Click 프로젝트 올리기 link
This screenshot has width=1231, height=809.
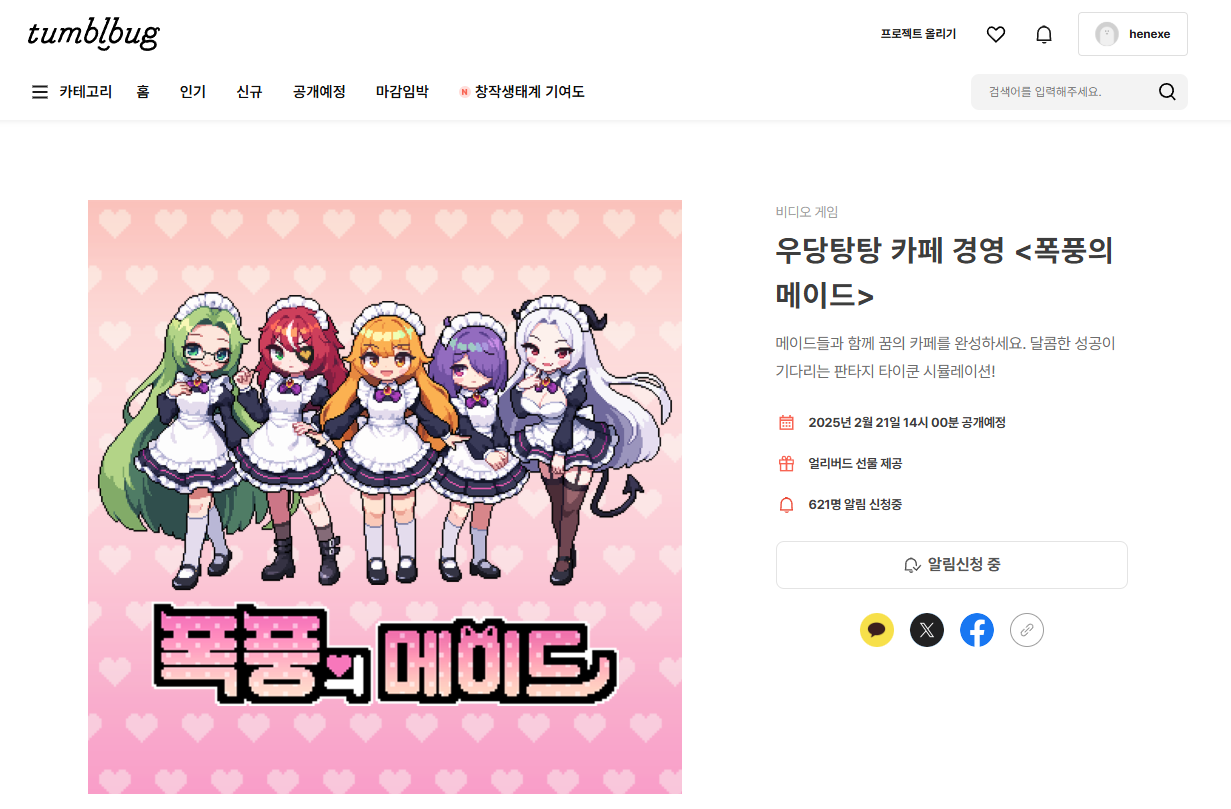pos(918,34)
